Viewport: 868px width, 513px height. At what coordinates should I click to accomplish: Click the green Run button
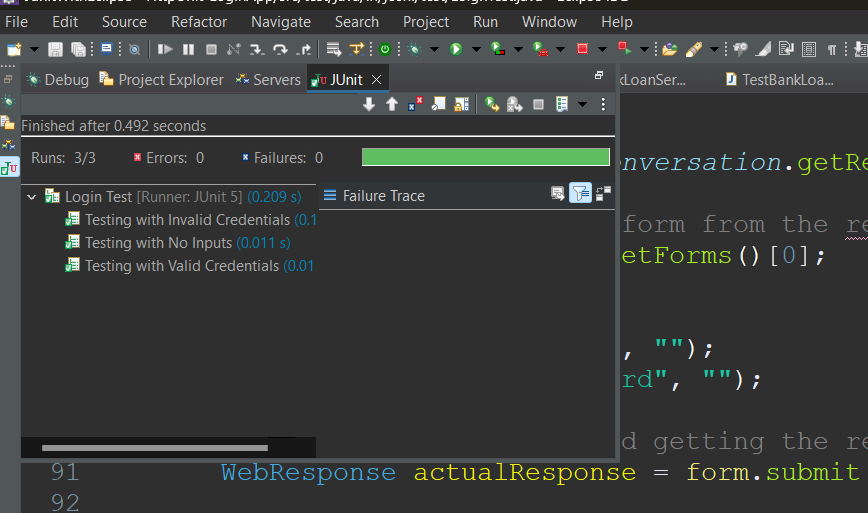pos(456,49)
